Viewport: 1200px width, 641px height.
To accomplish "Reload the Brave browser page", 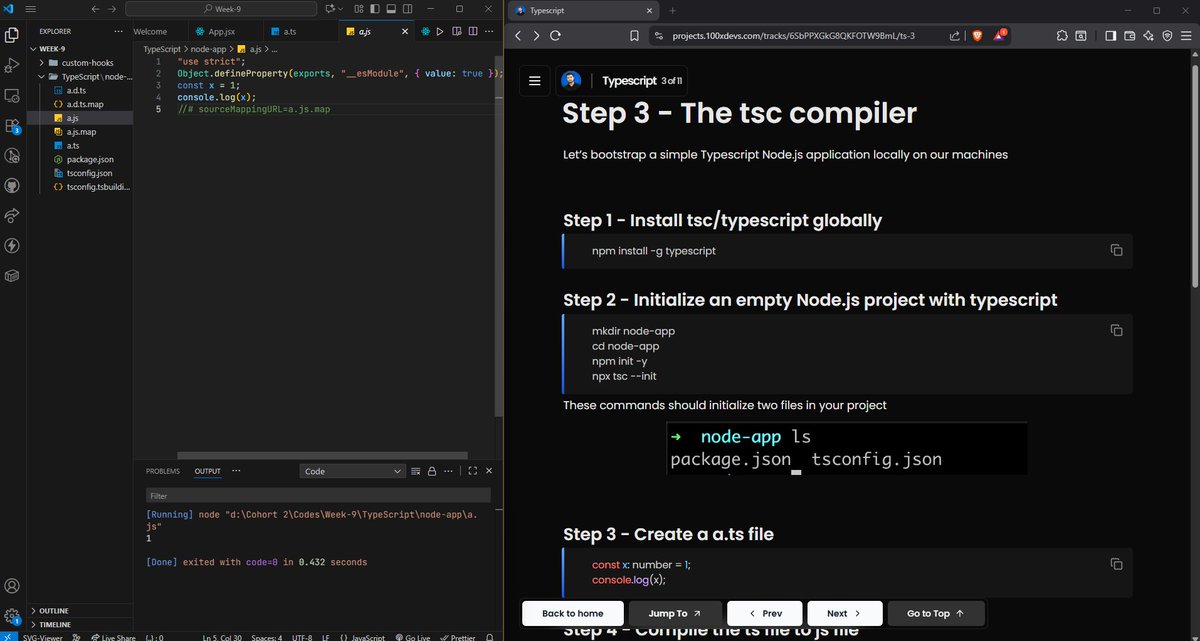I will (x=554, y=36).
